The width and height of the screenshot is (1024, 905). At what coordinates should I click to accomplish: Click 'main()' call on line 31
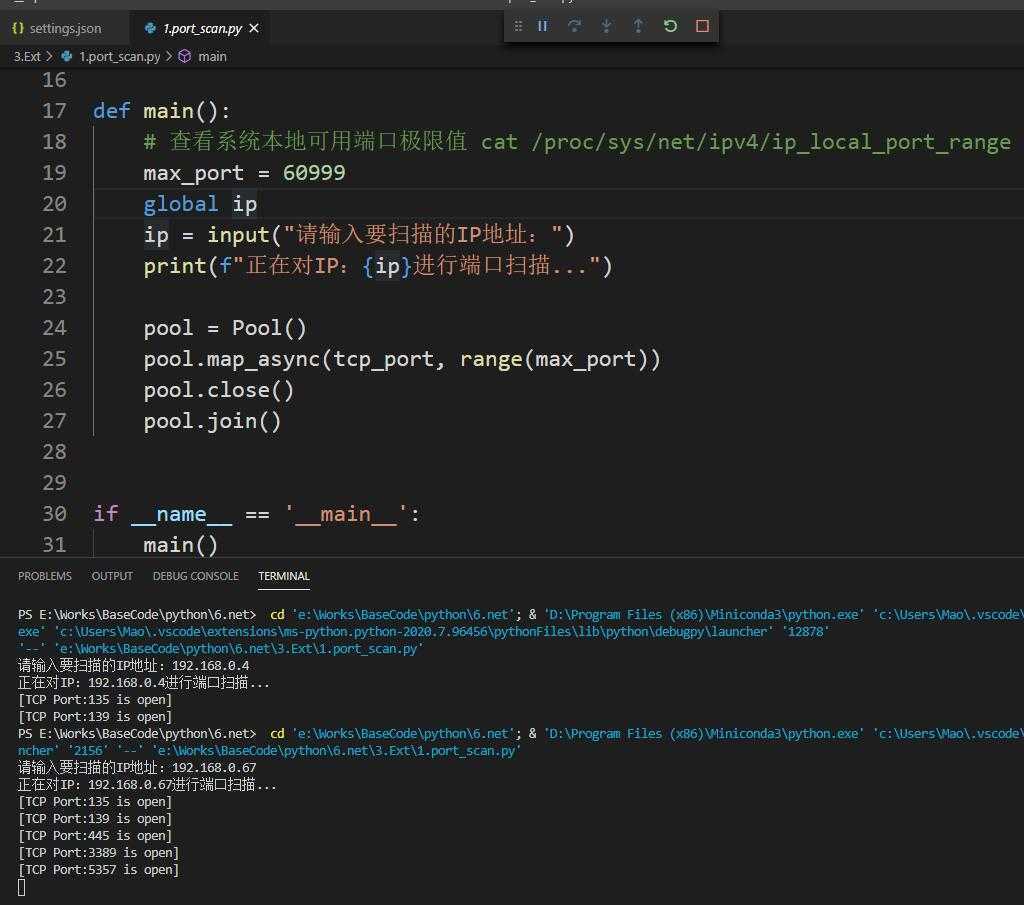tap(180, 545)
